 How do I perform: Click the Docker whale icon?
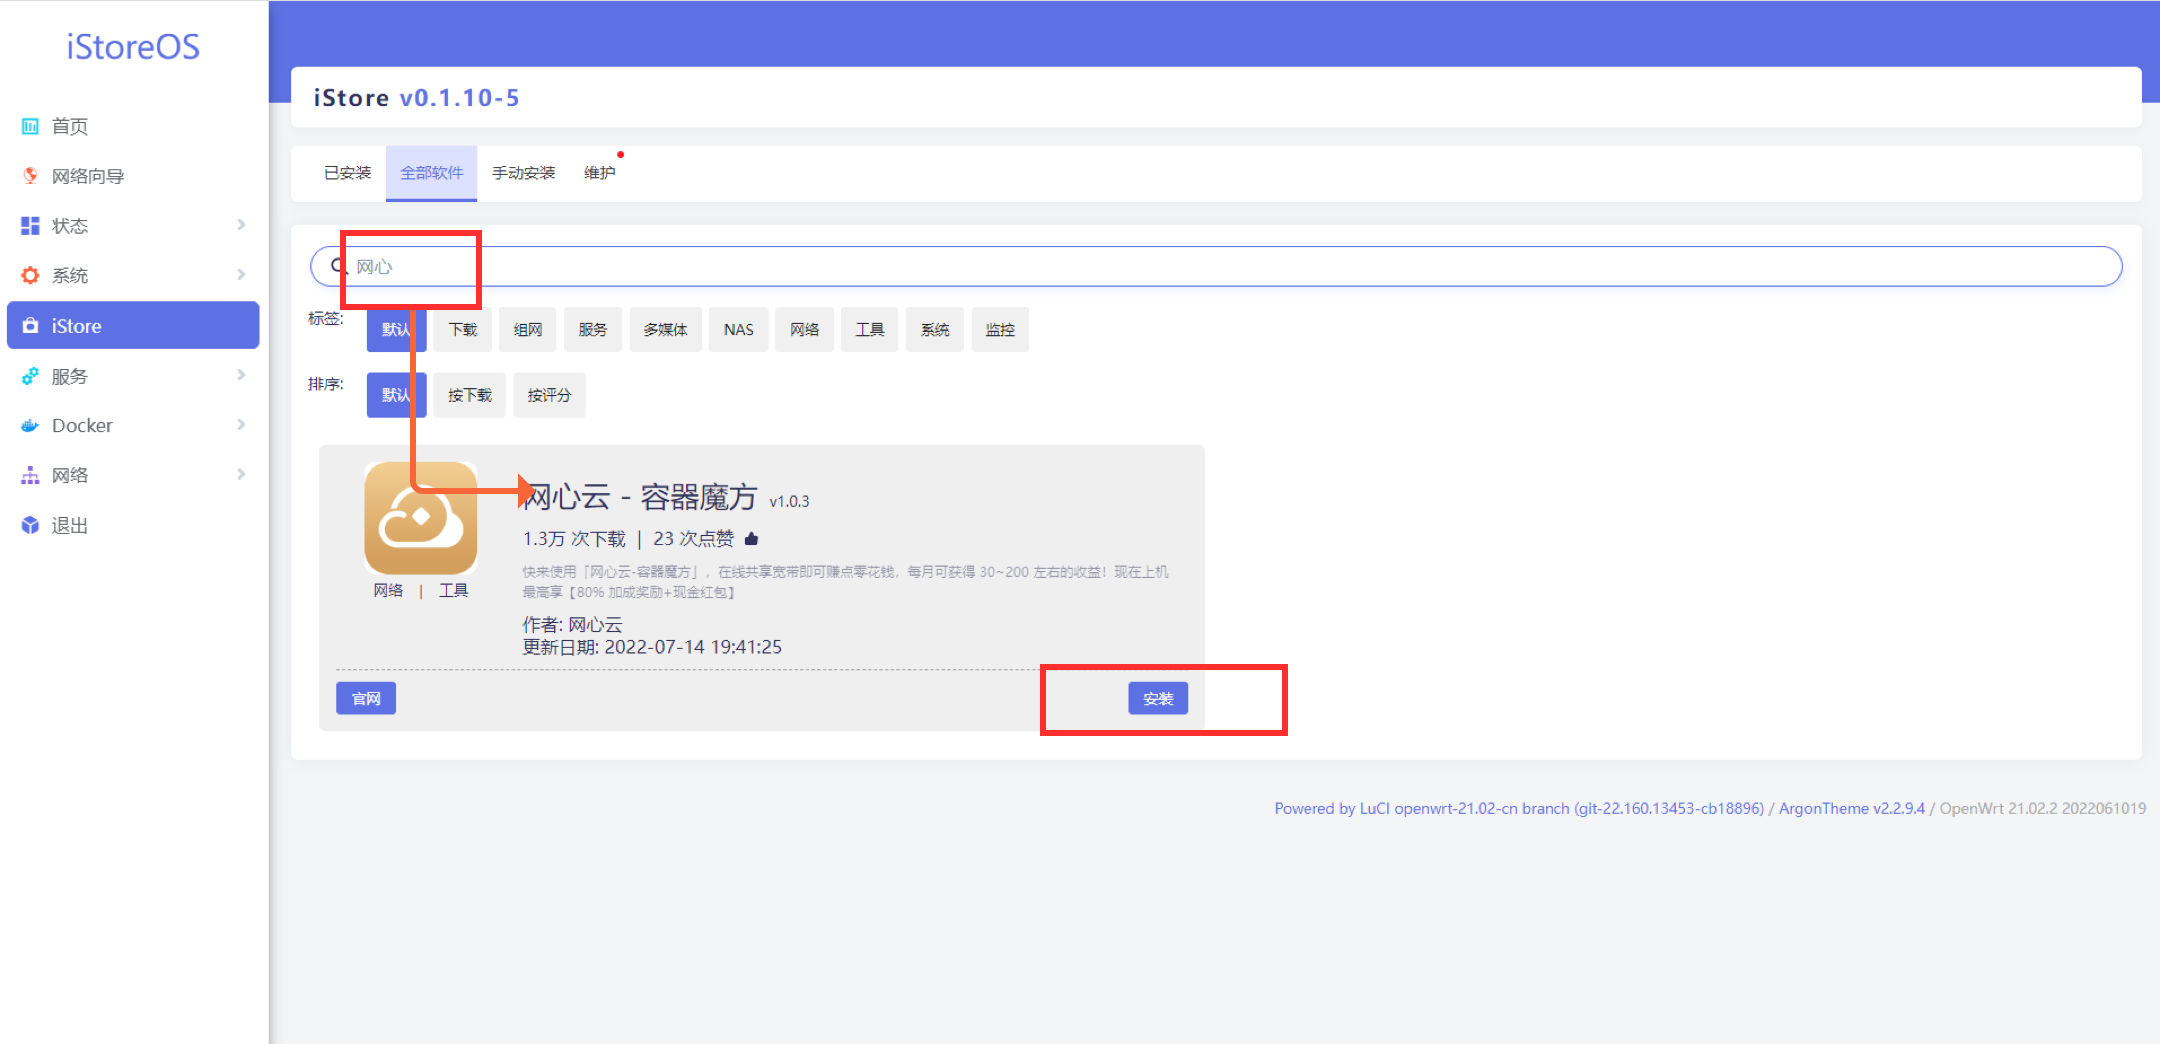[x=30, y=426]
